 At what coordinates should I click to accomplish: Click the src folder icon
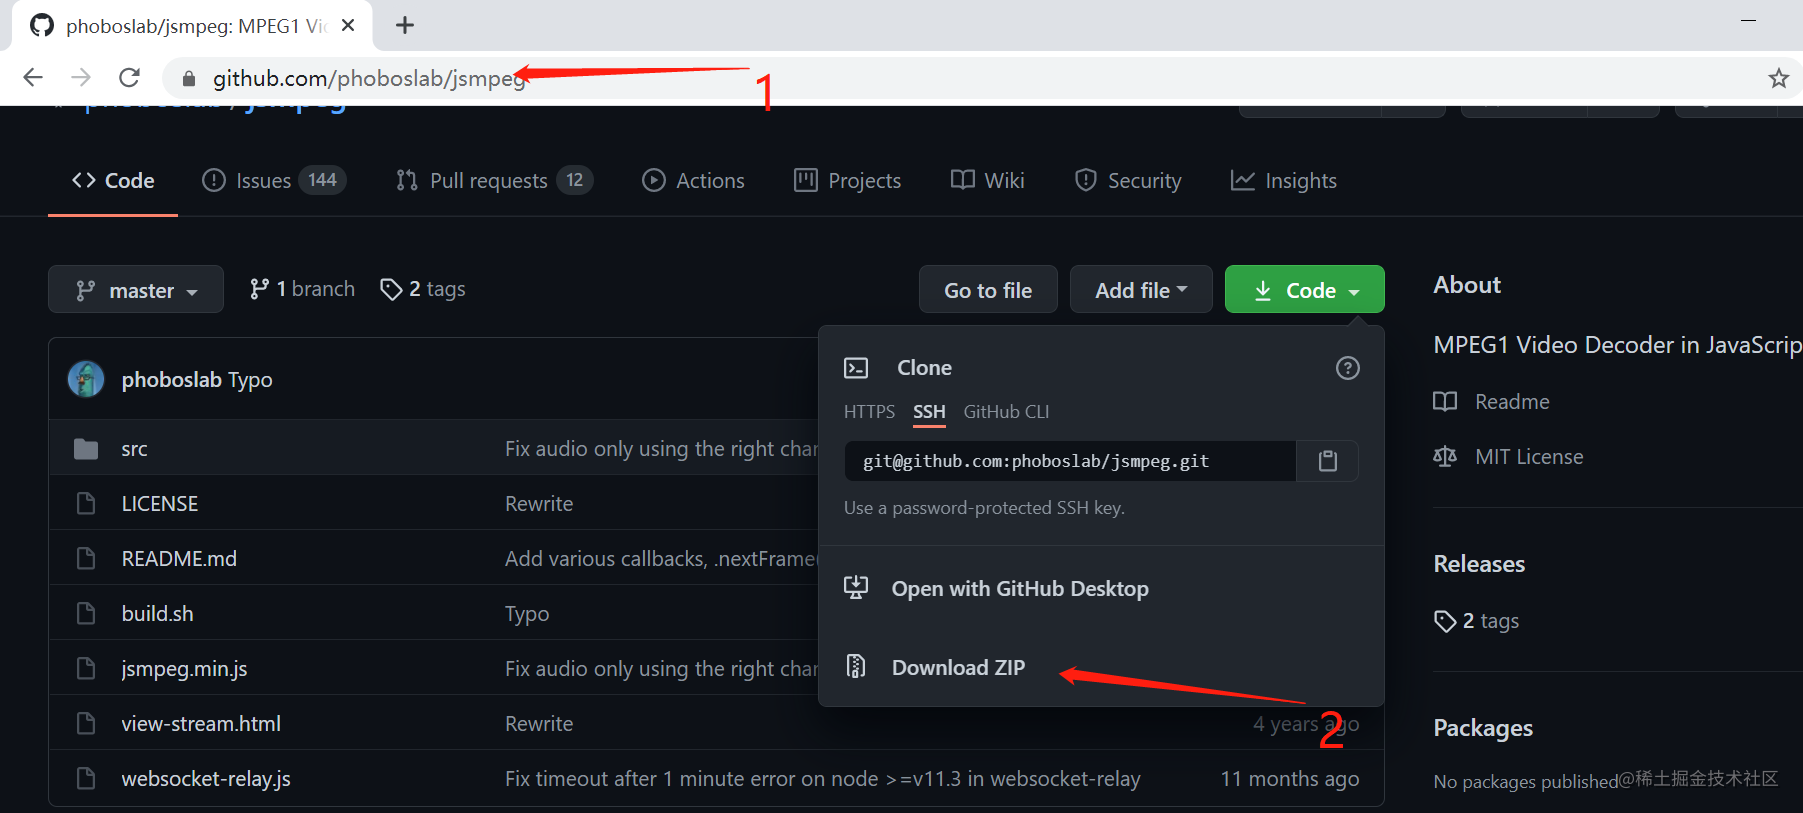86,449
